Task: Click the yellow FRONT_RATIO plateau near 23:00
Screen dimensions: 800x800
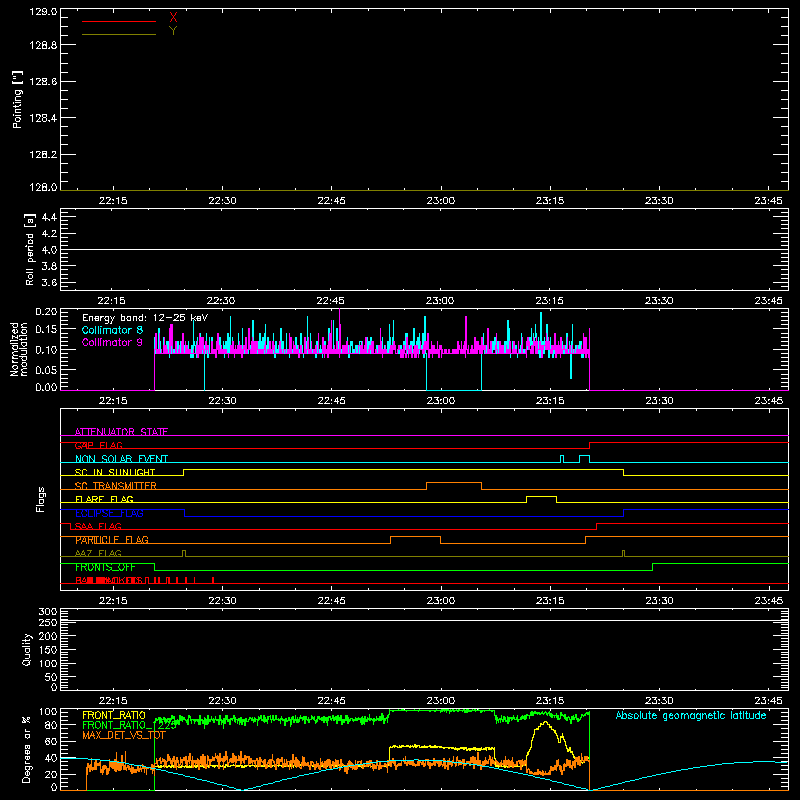Action: (441, 747)
